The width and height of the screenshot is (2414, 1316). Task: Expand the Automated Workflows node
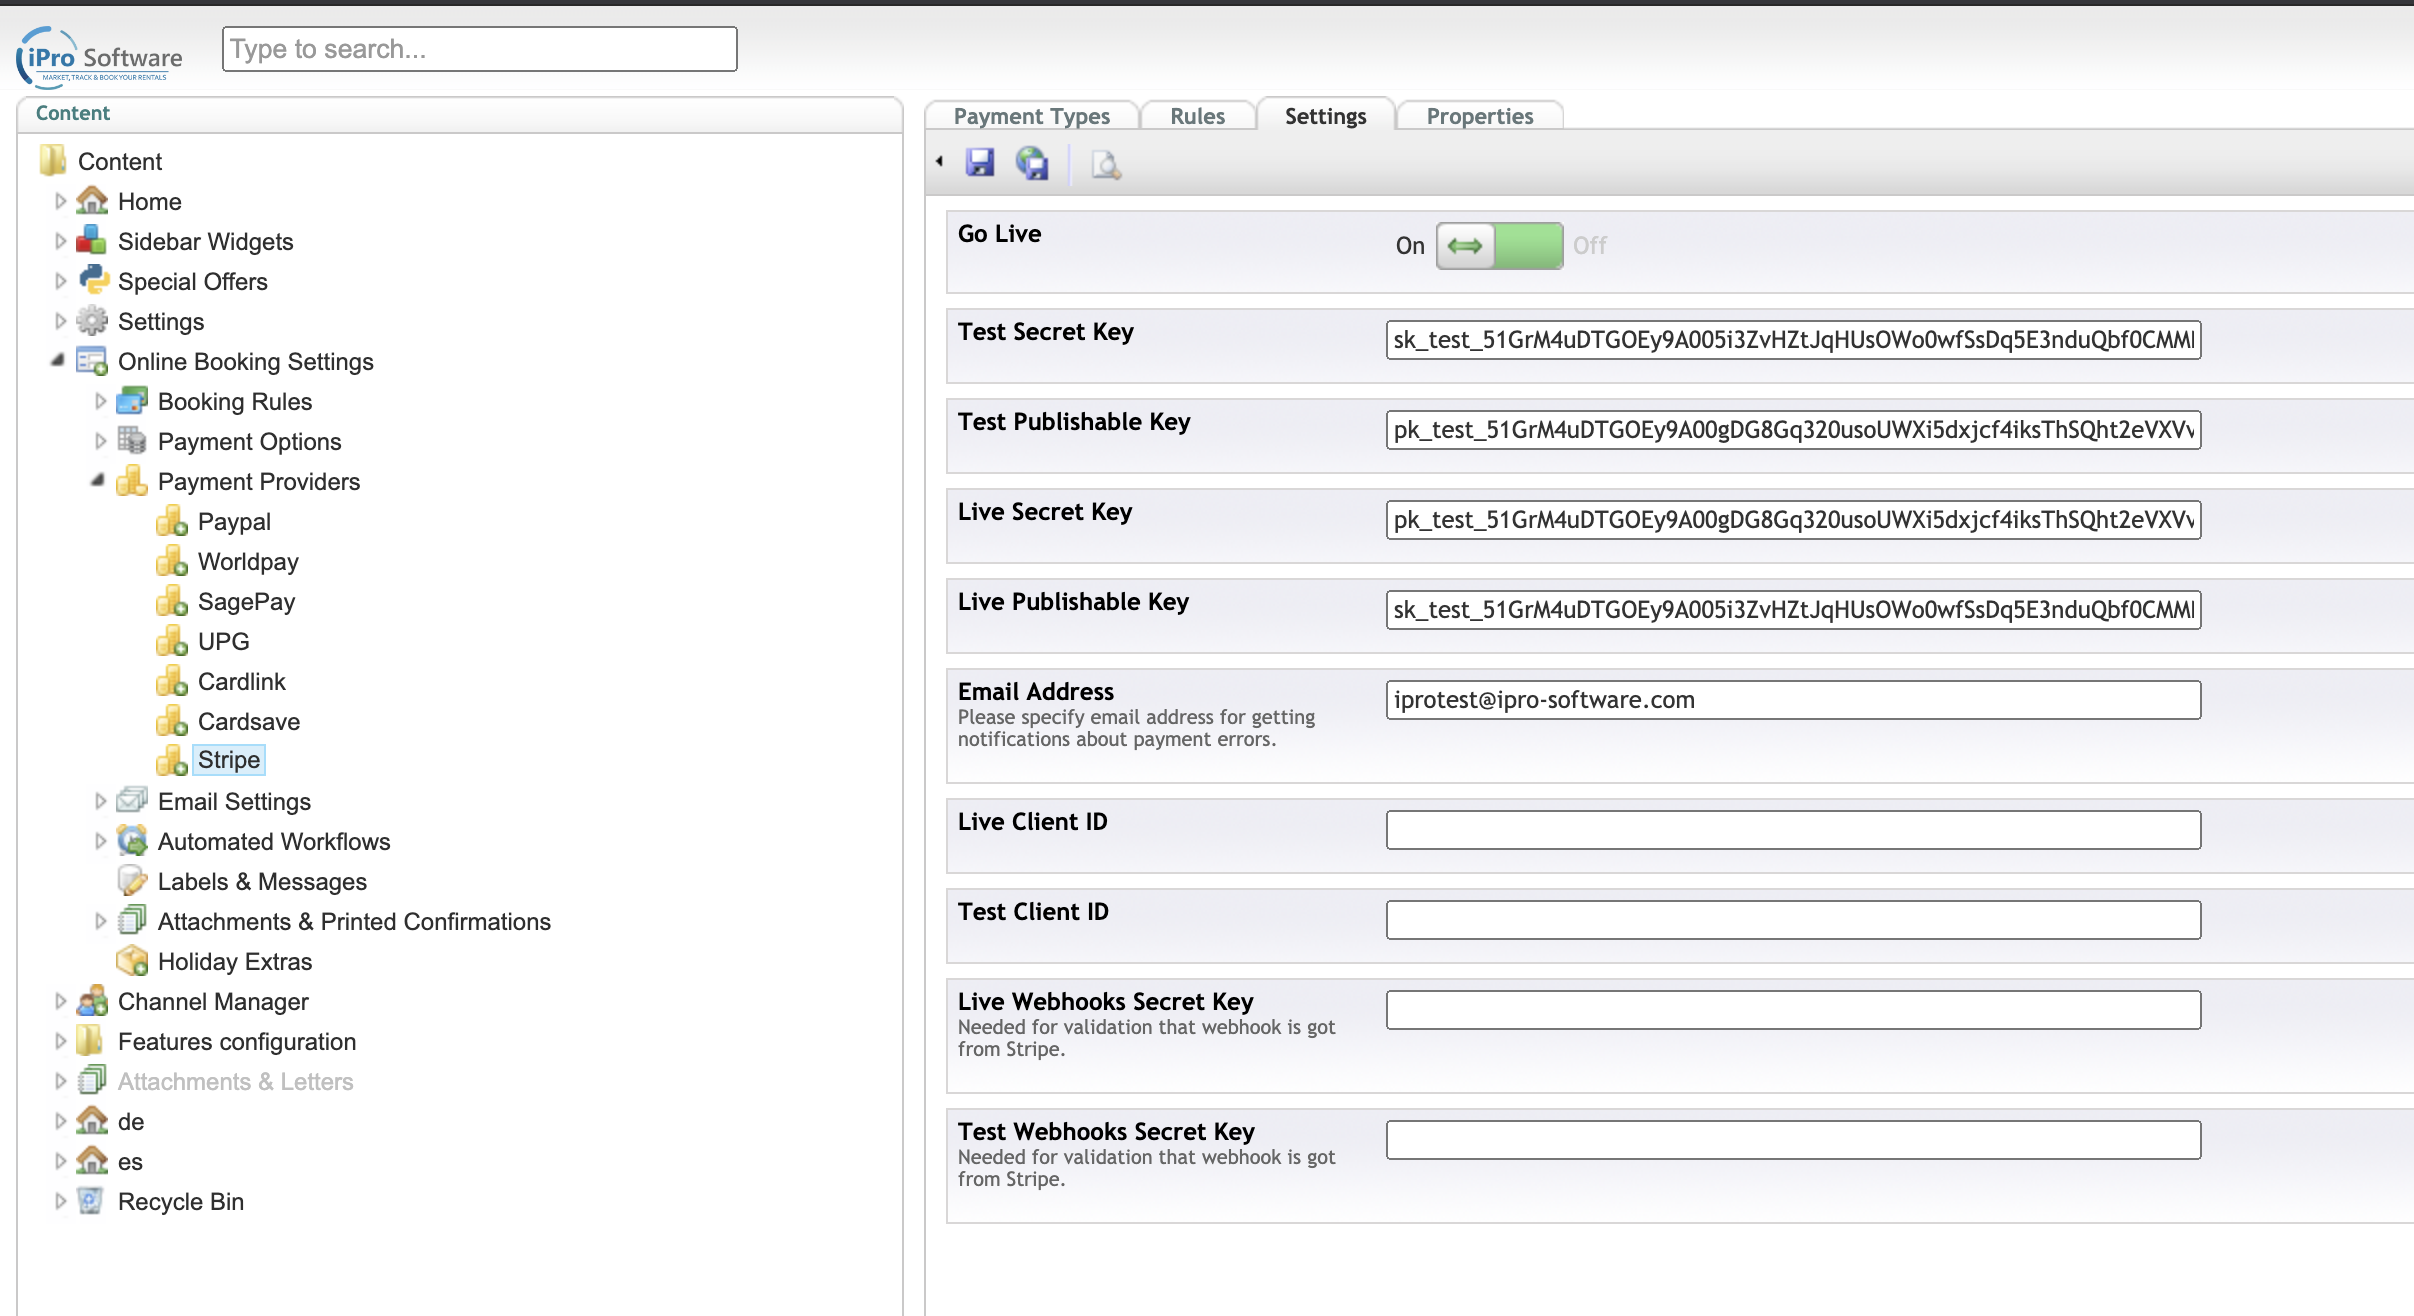pos(100,841)
